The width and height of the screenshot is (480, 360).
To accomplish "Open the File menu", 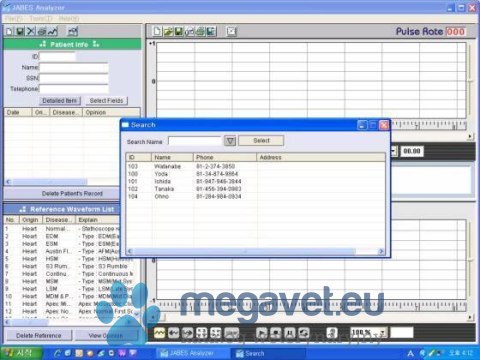I will coord(14,18).
